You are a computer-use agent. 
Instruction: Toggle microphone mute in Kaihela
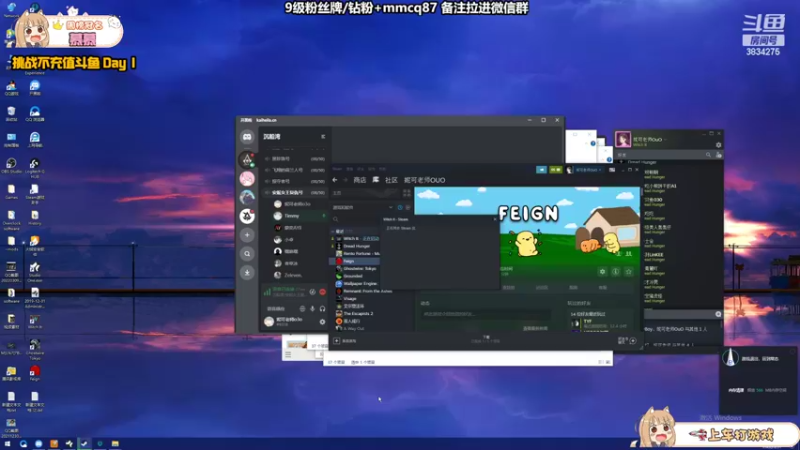(312, 309)
